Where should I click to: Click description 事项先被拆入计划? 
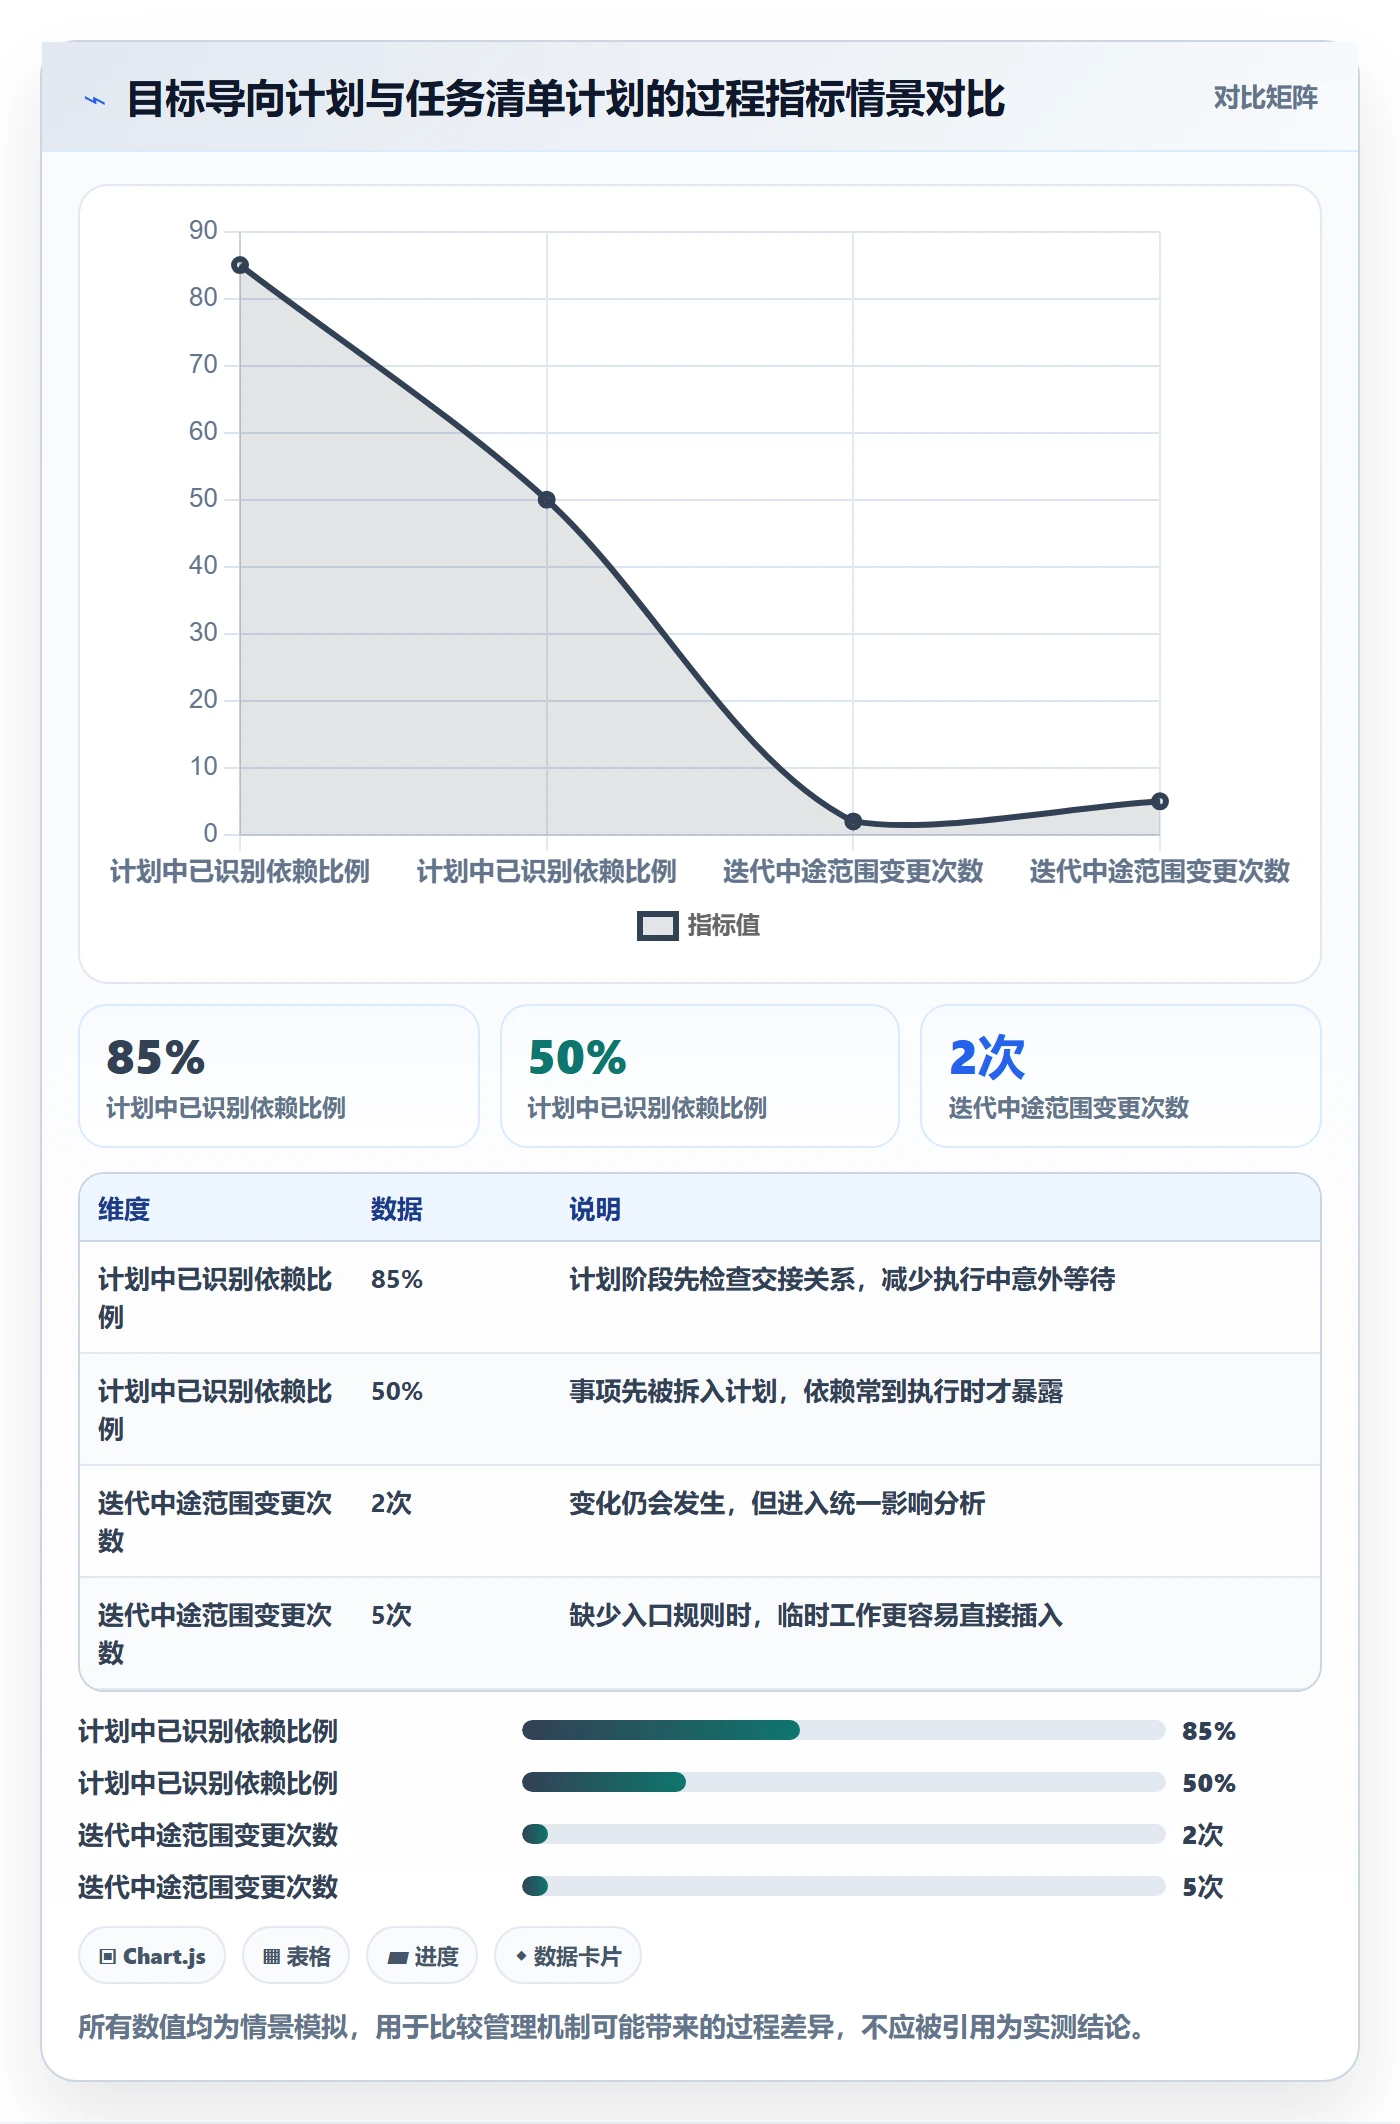816,1391
